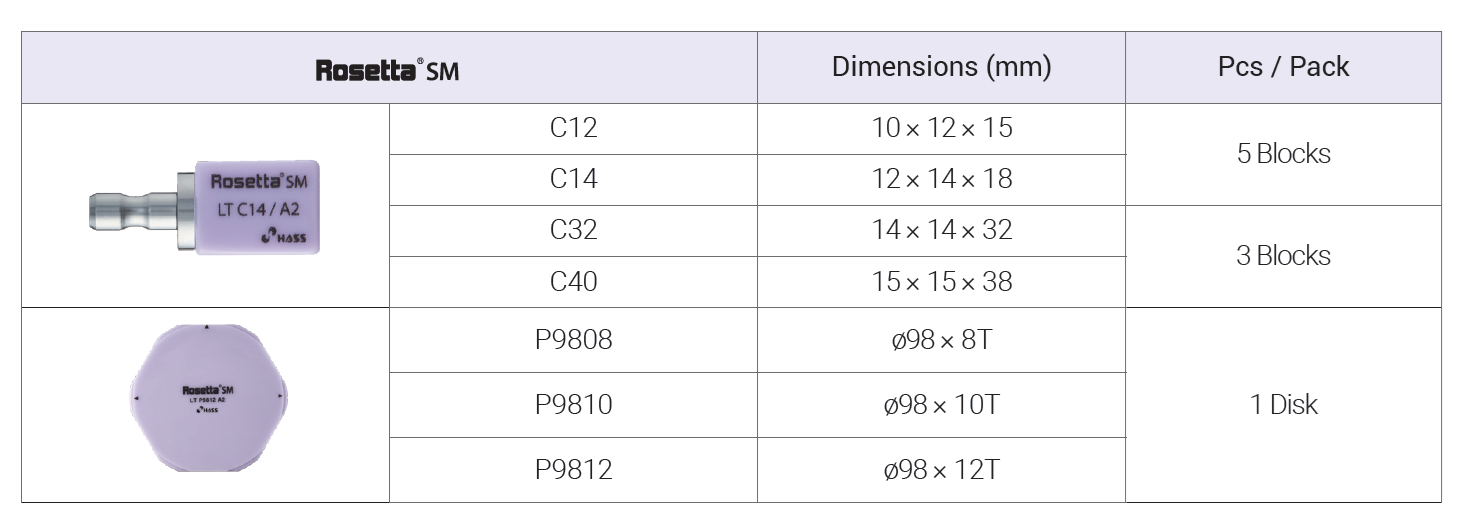Click the Rosetta SM block product image
This screenshot has width=1464, height=511.
tap(205, 207)
